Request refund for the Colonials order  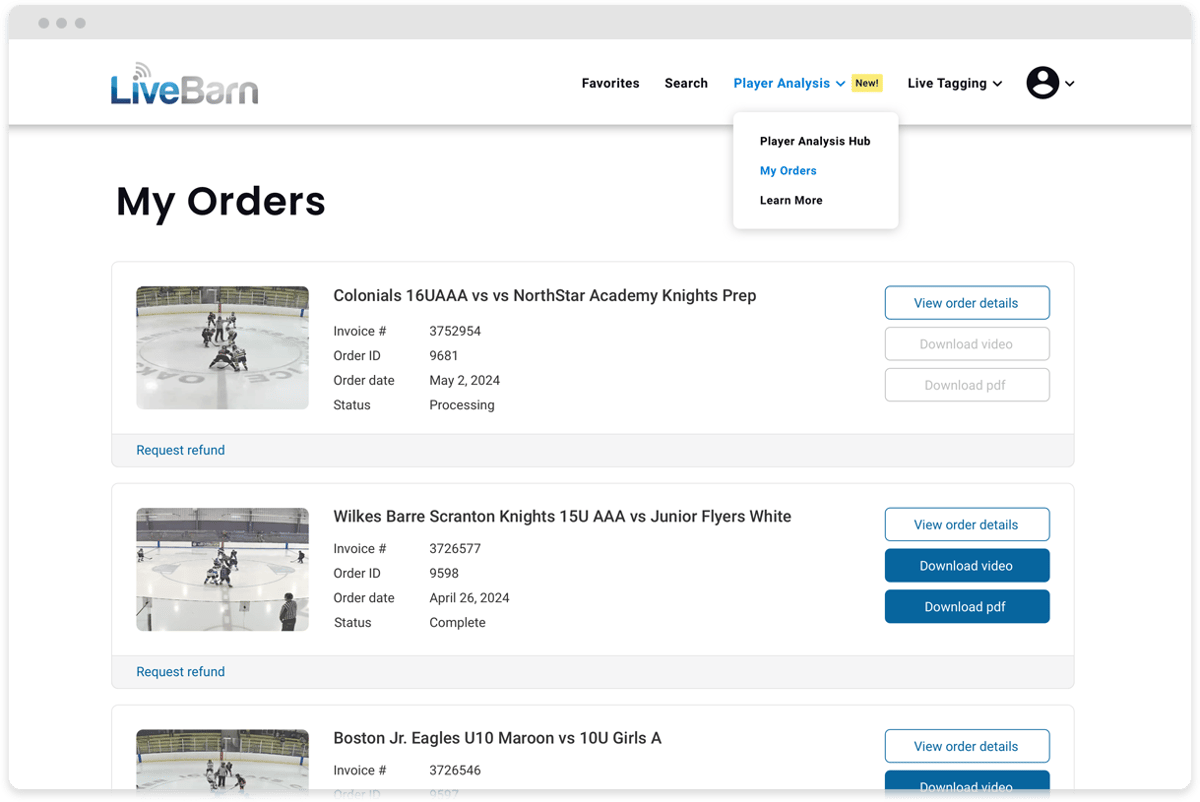tap(180, 450)
